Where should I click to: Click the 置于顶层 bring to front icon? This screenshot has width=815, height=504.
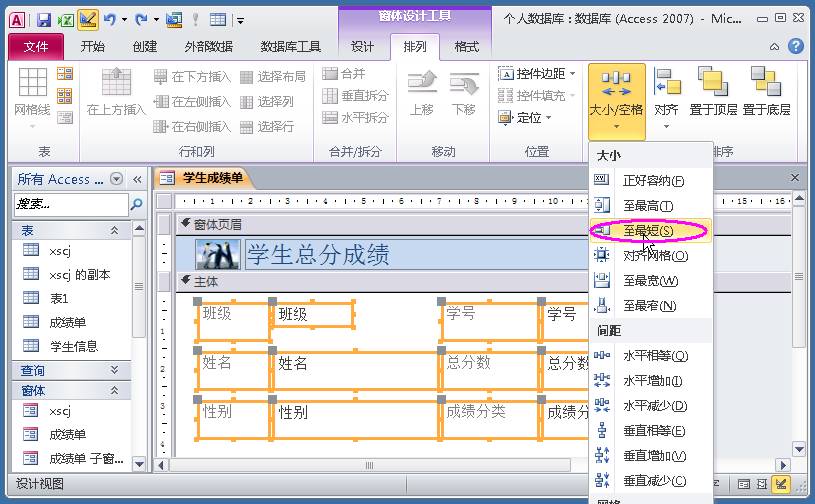(713, 91)
